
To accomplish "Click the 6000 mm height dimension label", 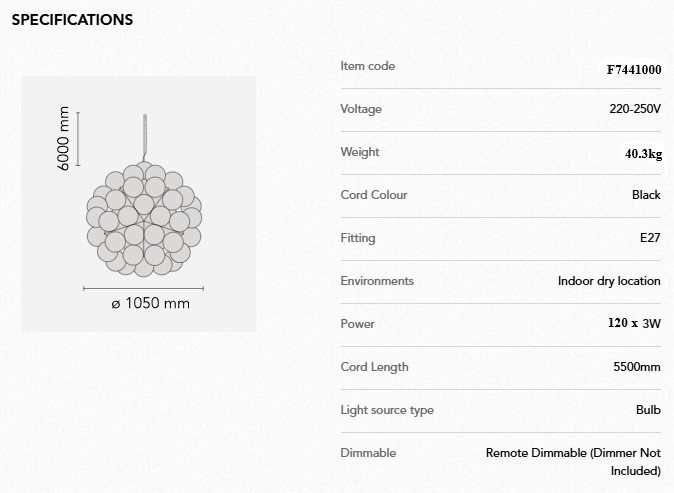I will (x=64, y=138).
